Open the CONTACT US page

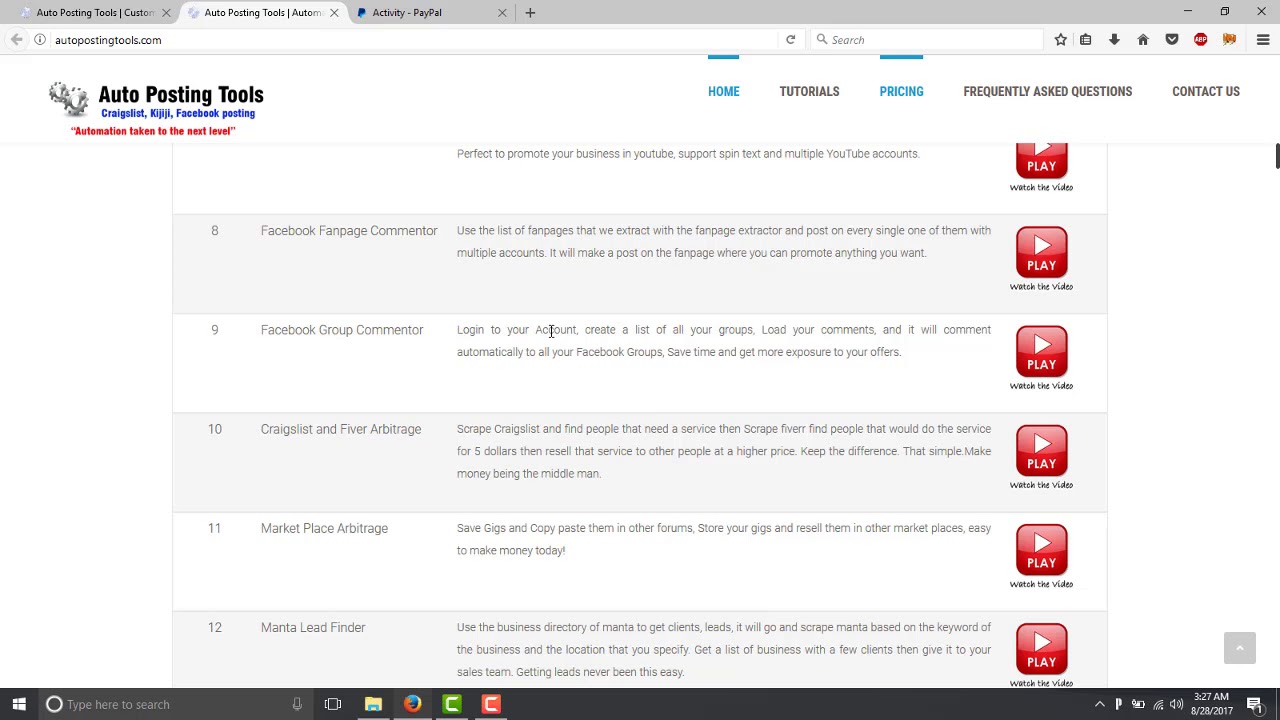[x=1205, y=91]
